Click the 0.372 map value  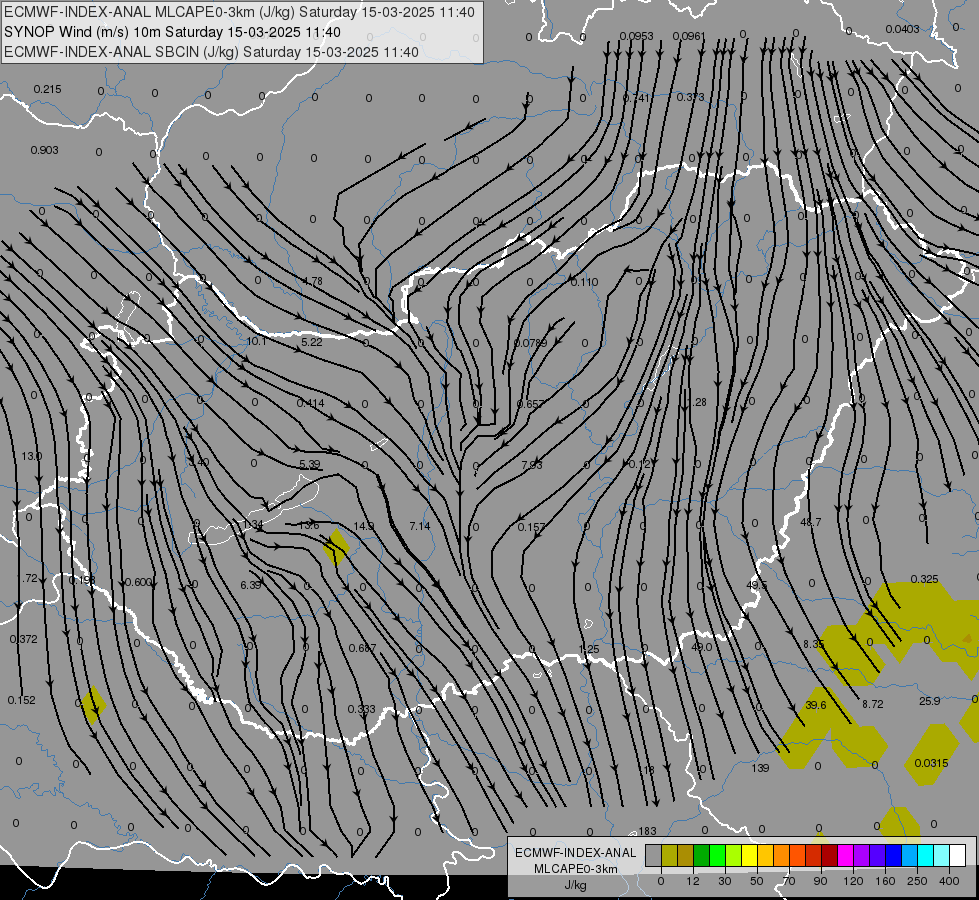point(24,640)
